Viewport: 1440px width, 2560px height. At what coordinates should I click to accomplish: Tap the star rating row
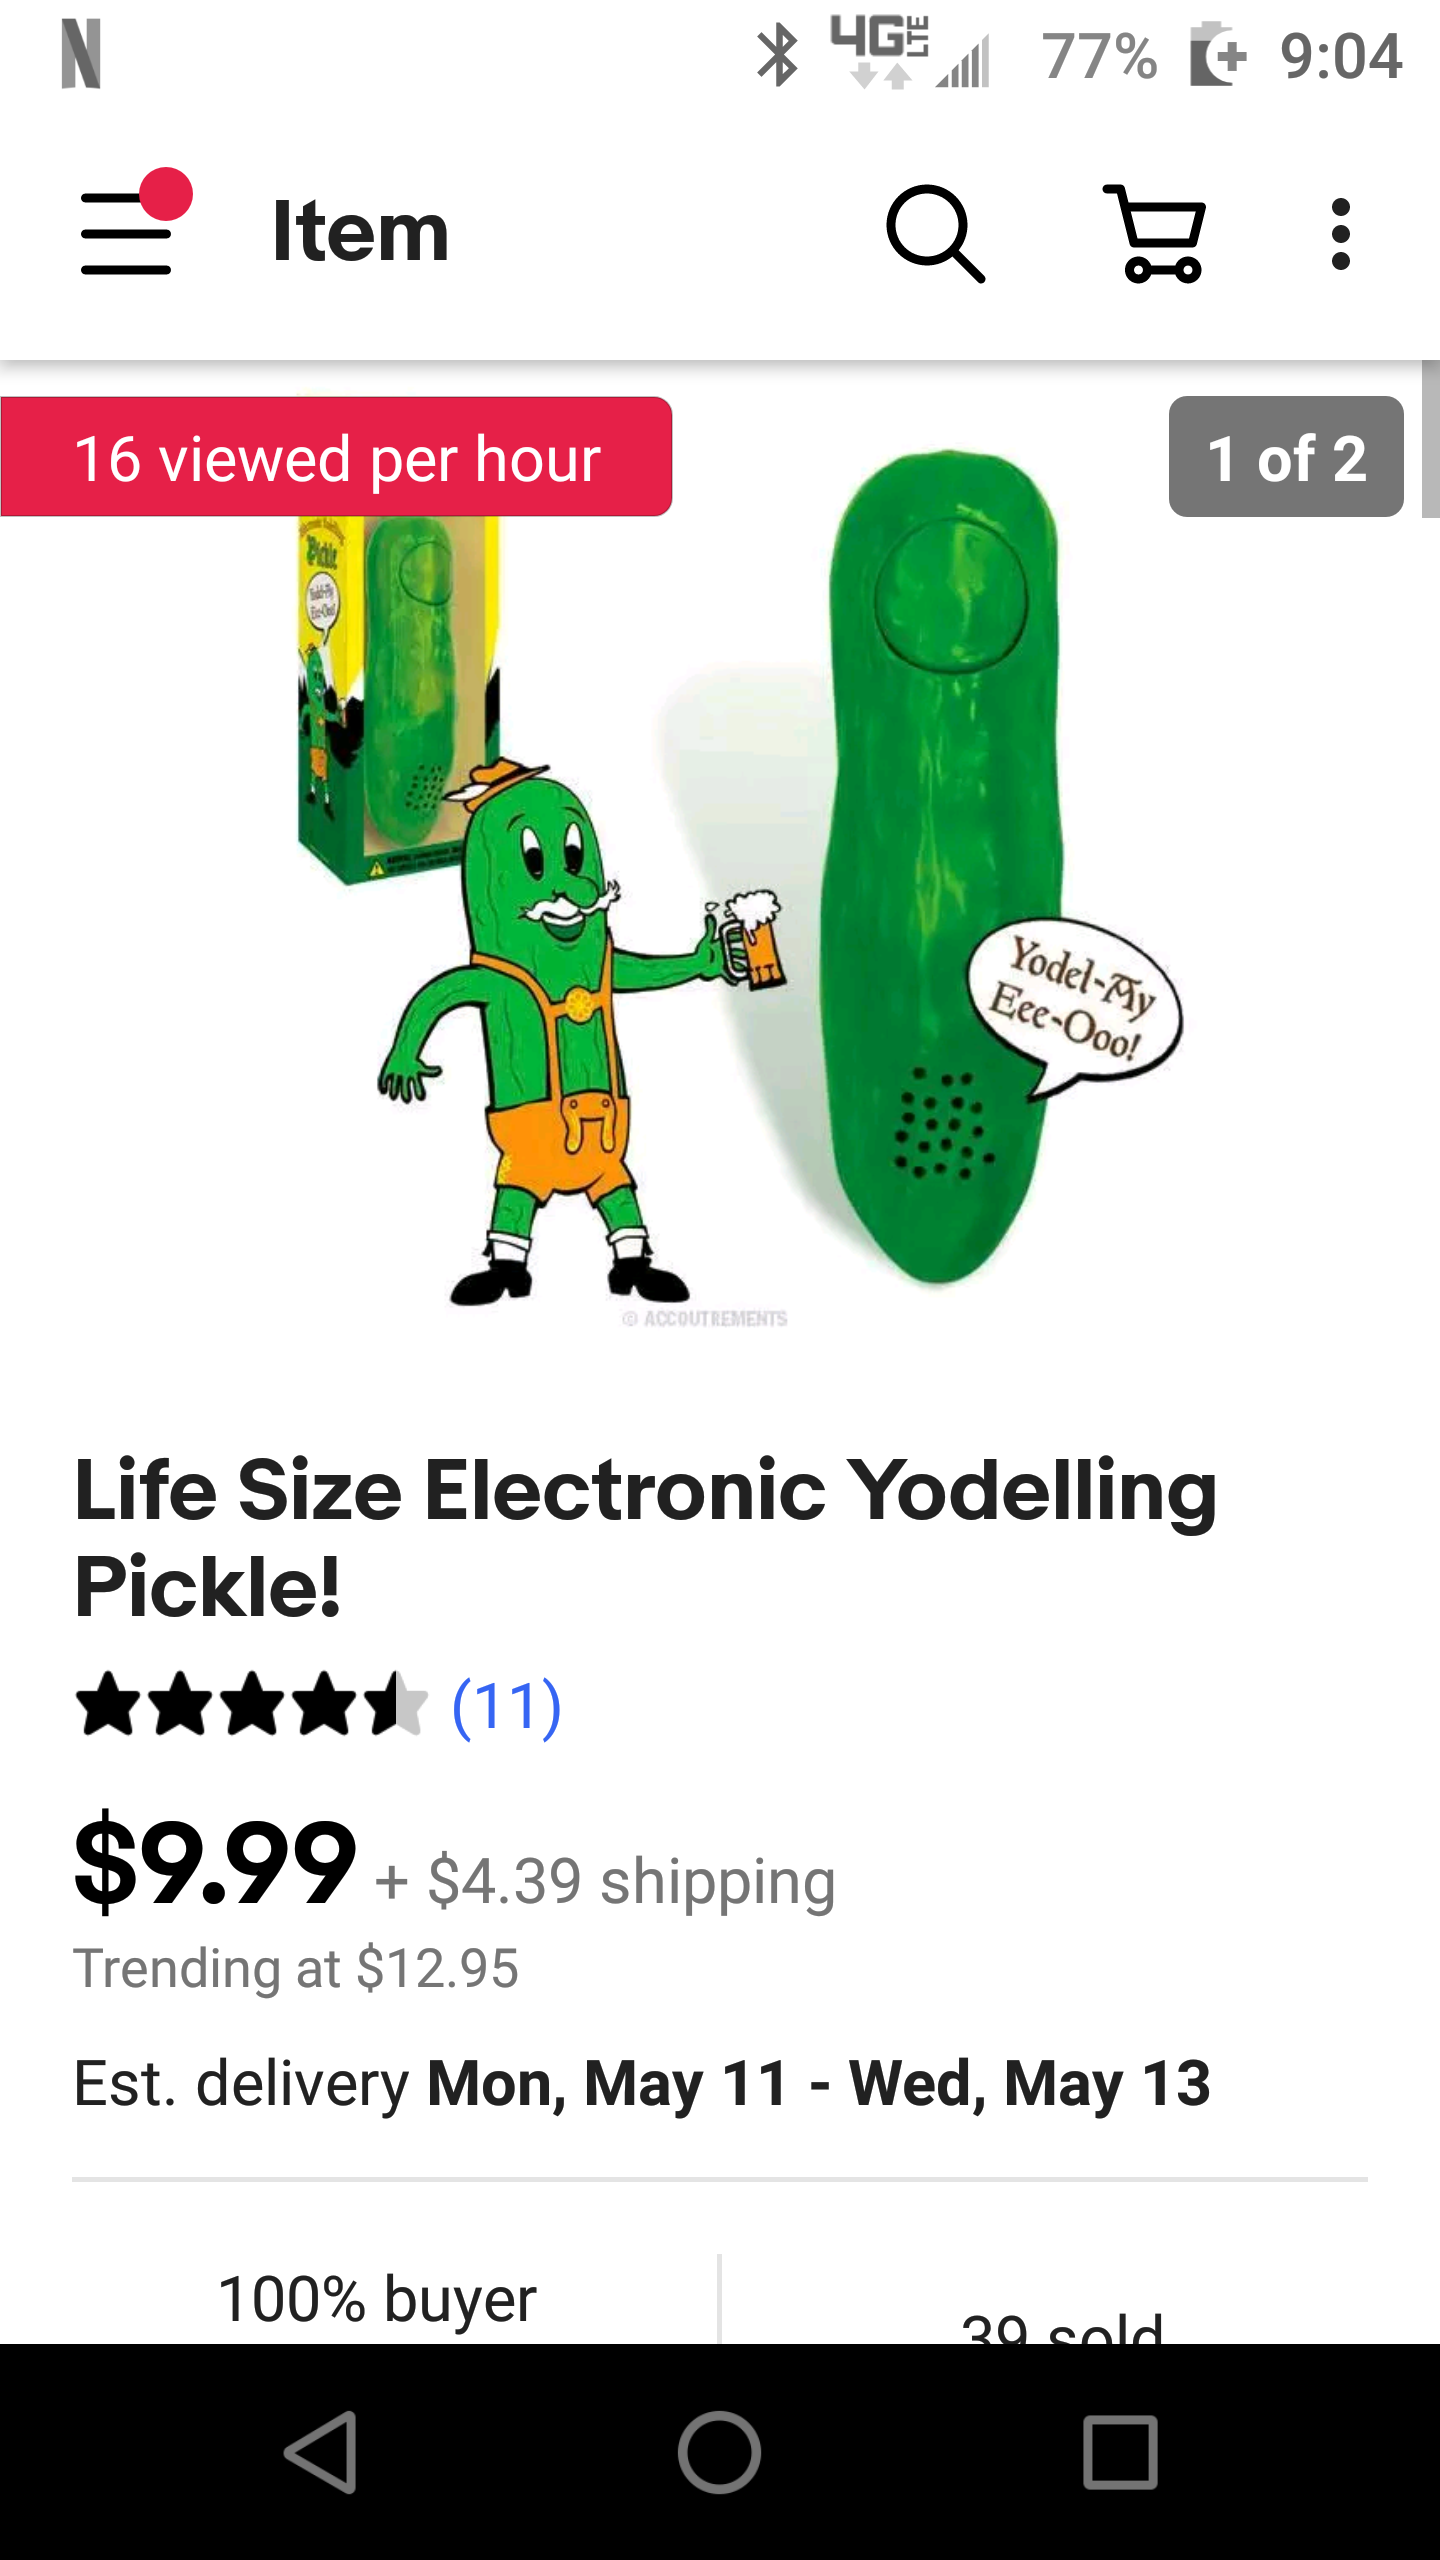click(x=252, y=1704)
